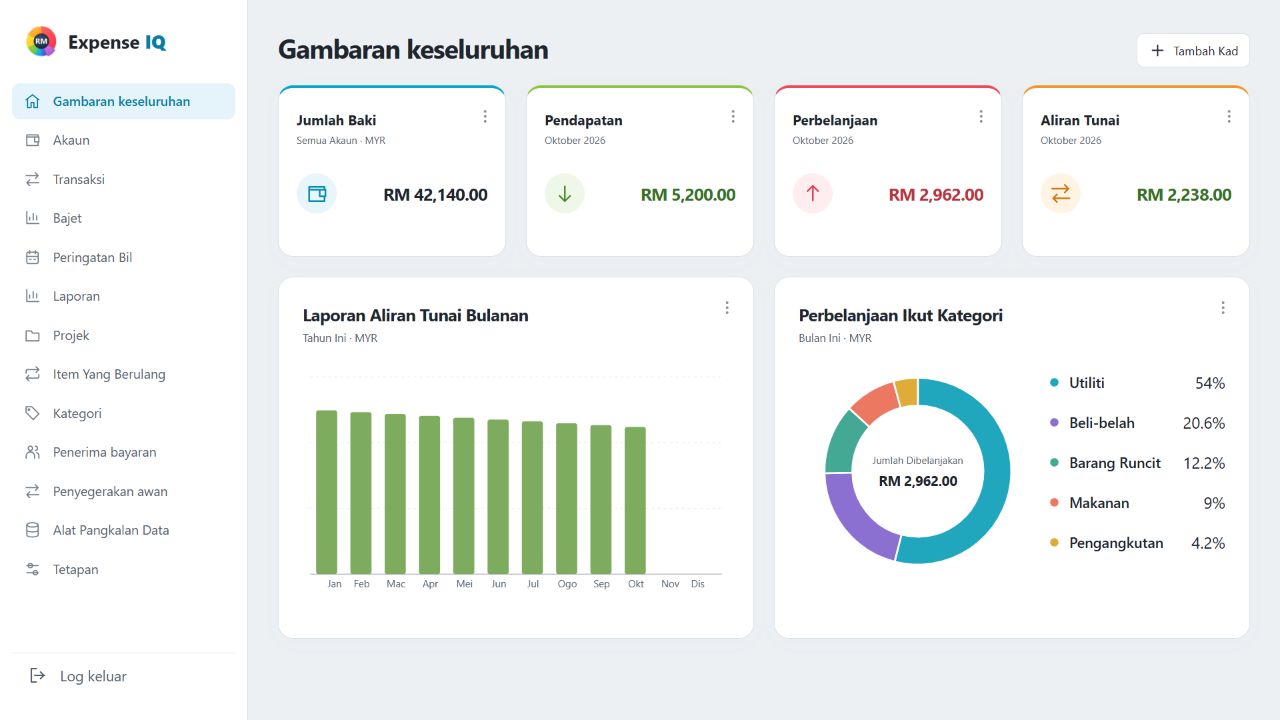The height and width of the screenshot is (720, 1280).
Task: Click the down arrow icon in Pendapatan card
Action: click(565, 194)
